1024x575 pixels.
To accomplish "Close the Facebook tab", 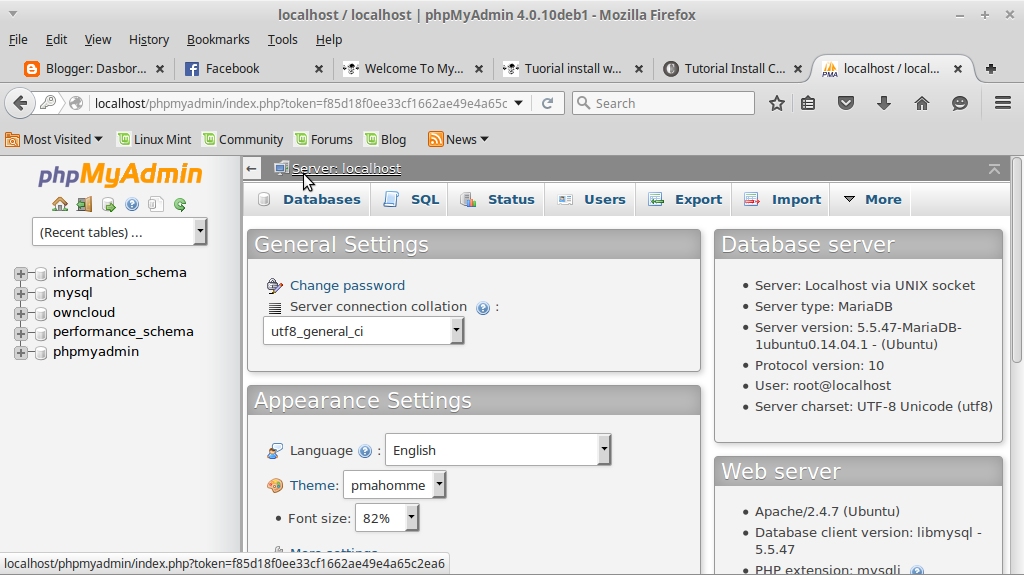I will coord(319,69).
